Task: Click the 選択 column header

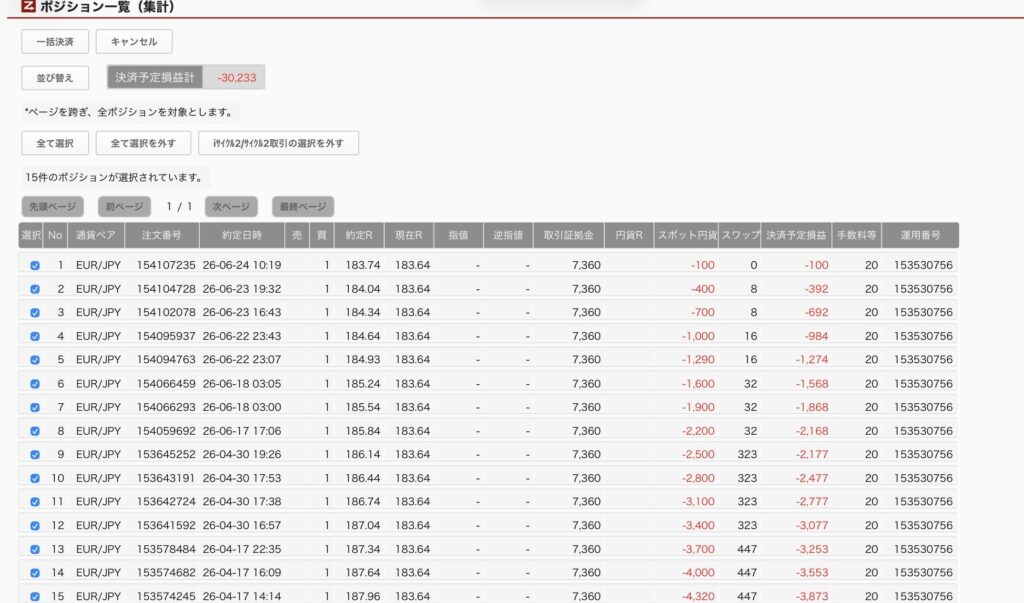Action: (x=31, y=235)
